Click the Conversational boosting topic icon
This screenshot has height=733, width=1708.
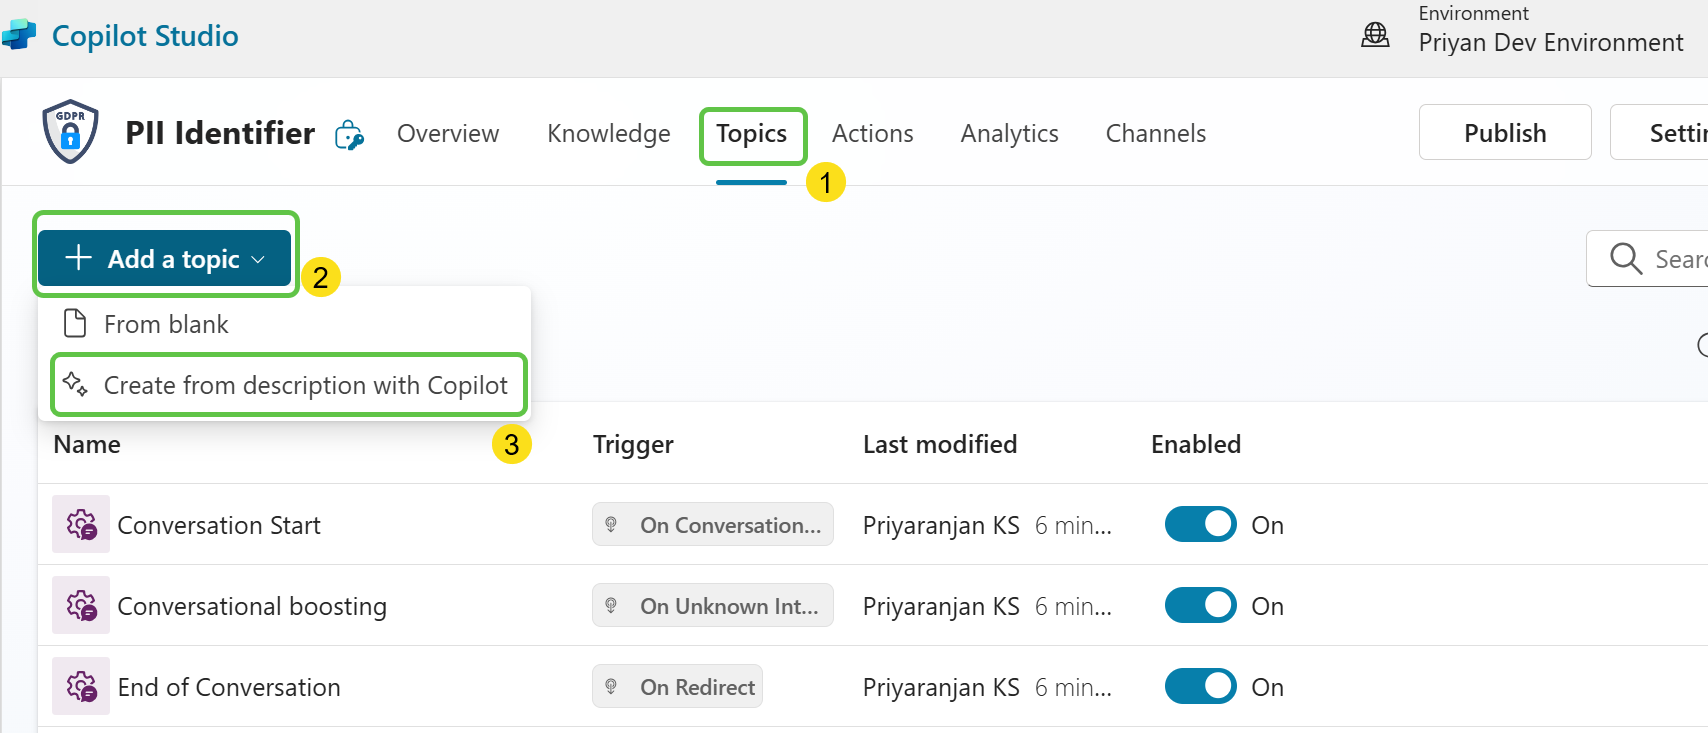[81, 605]
